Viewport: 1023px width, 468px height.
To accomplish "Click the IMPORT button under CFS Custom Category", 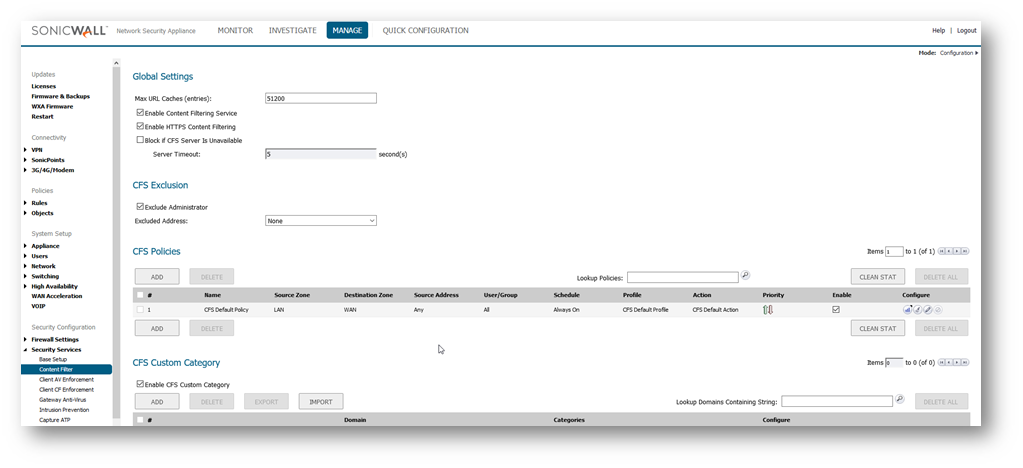I will (321, 401).
